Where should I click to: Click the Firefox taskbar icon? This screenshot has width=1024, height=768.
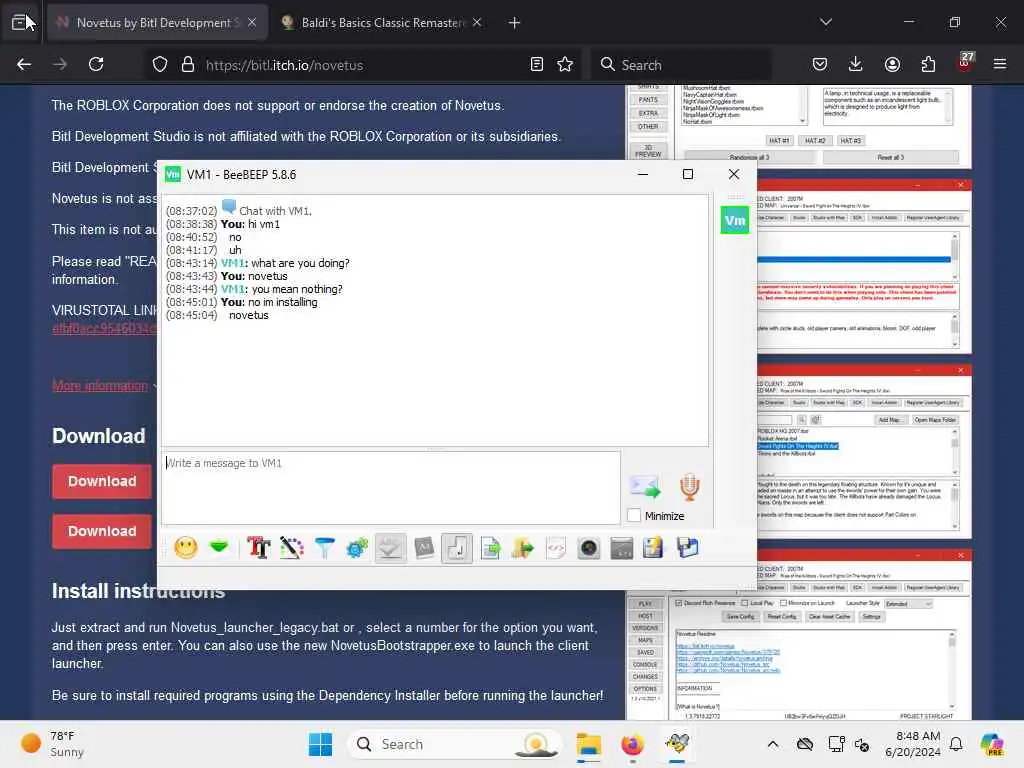click(x=632, y=744)
